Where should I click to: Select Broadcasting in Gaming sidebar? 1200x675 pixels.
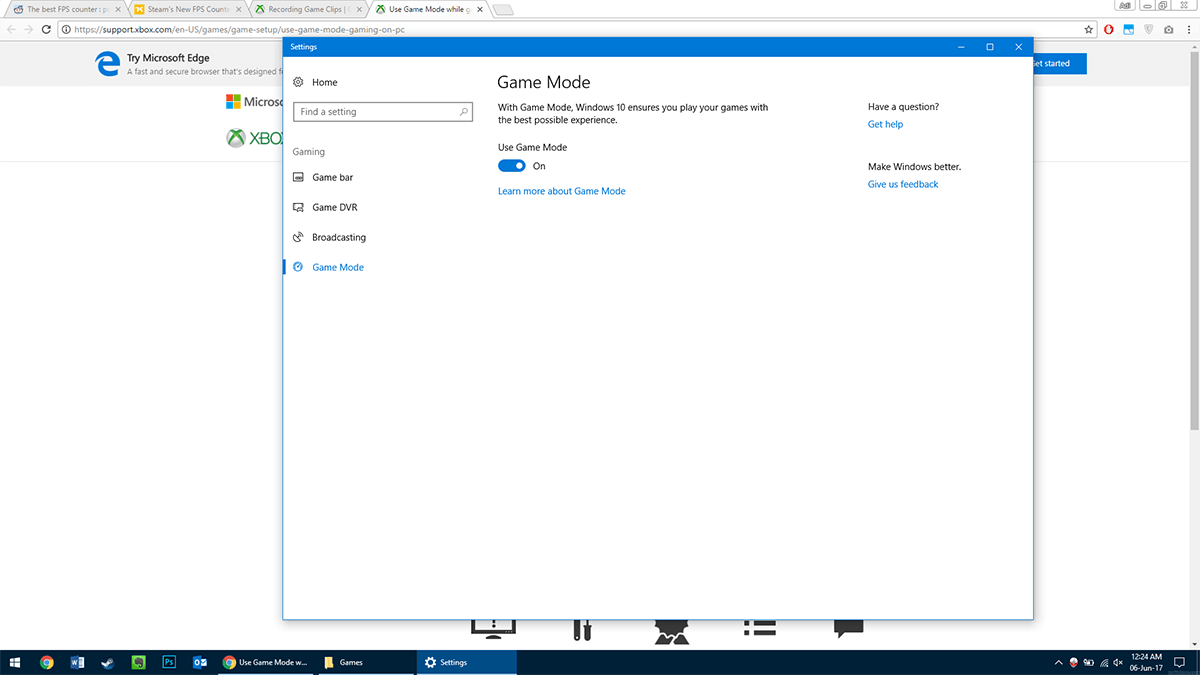click(x=339, y=237)
